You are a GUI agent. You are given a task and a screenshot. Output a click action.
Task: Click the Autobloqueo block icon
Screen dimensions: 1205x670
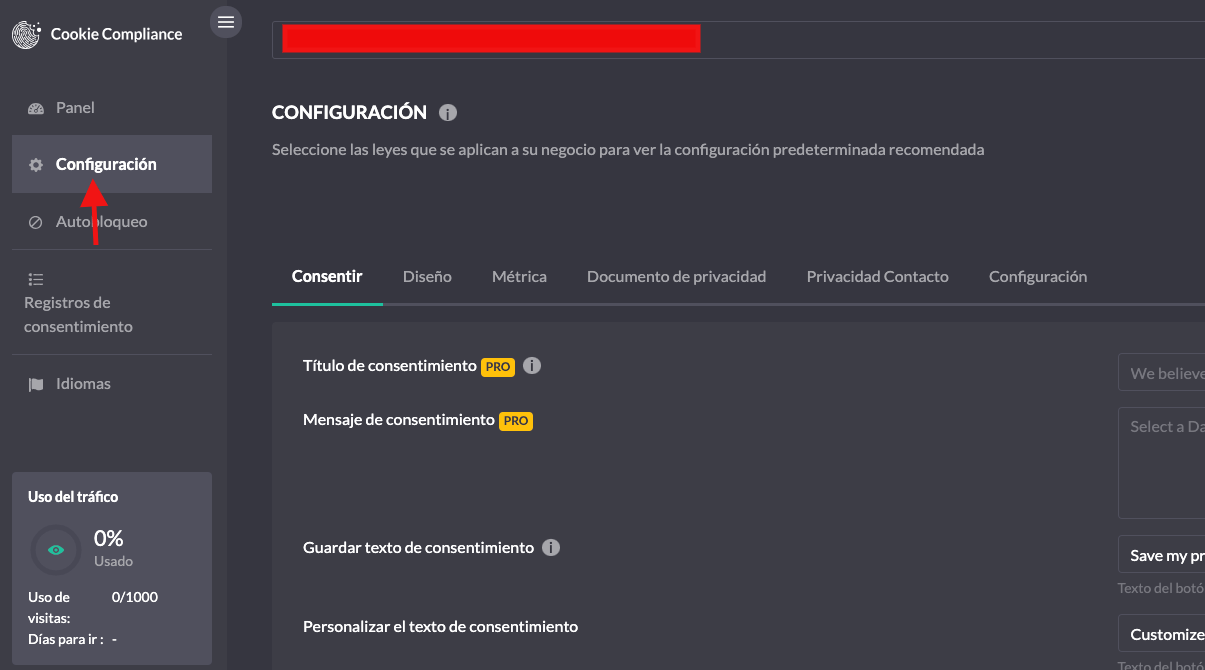(36, 222)
